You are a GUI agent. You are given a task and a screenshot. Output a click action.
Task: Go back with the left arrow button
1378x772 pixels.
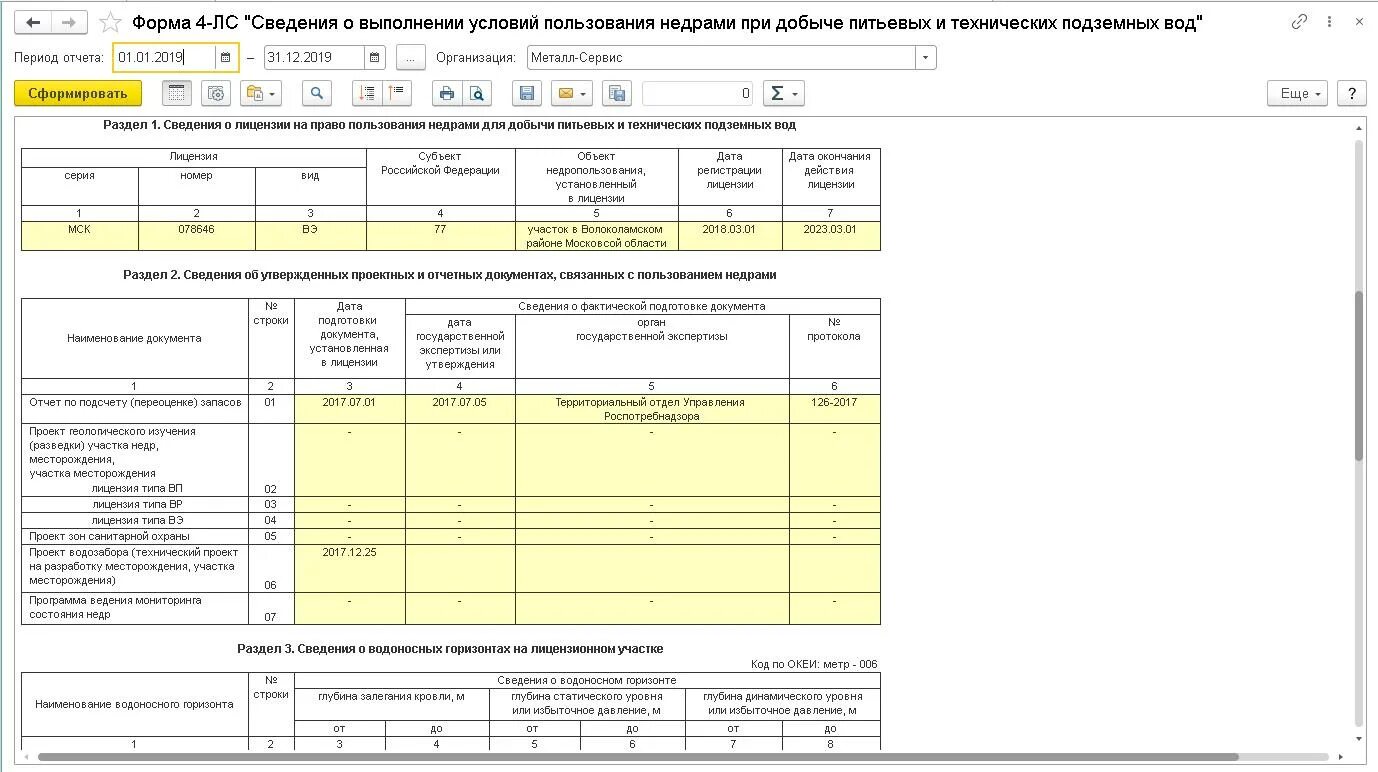point(34,22)
